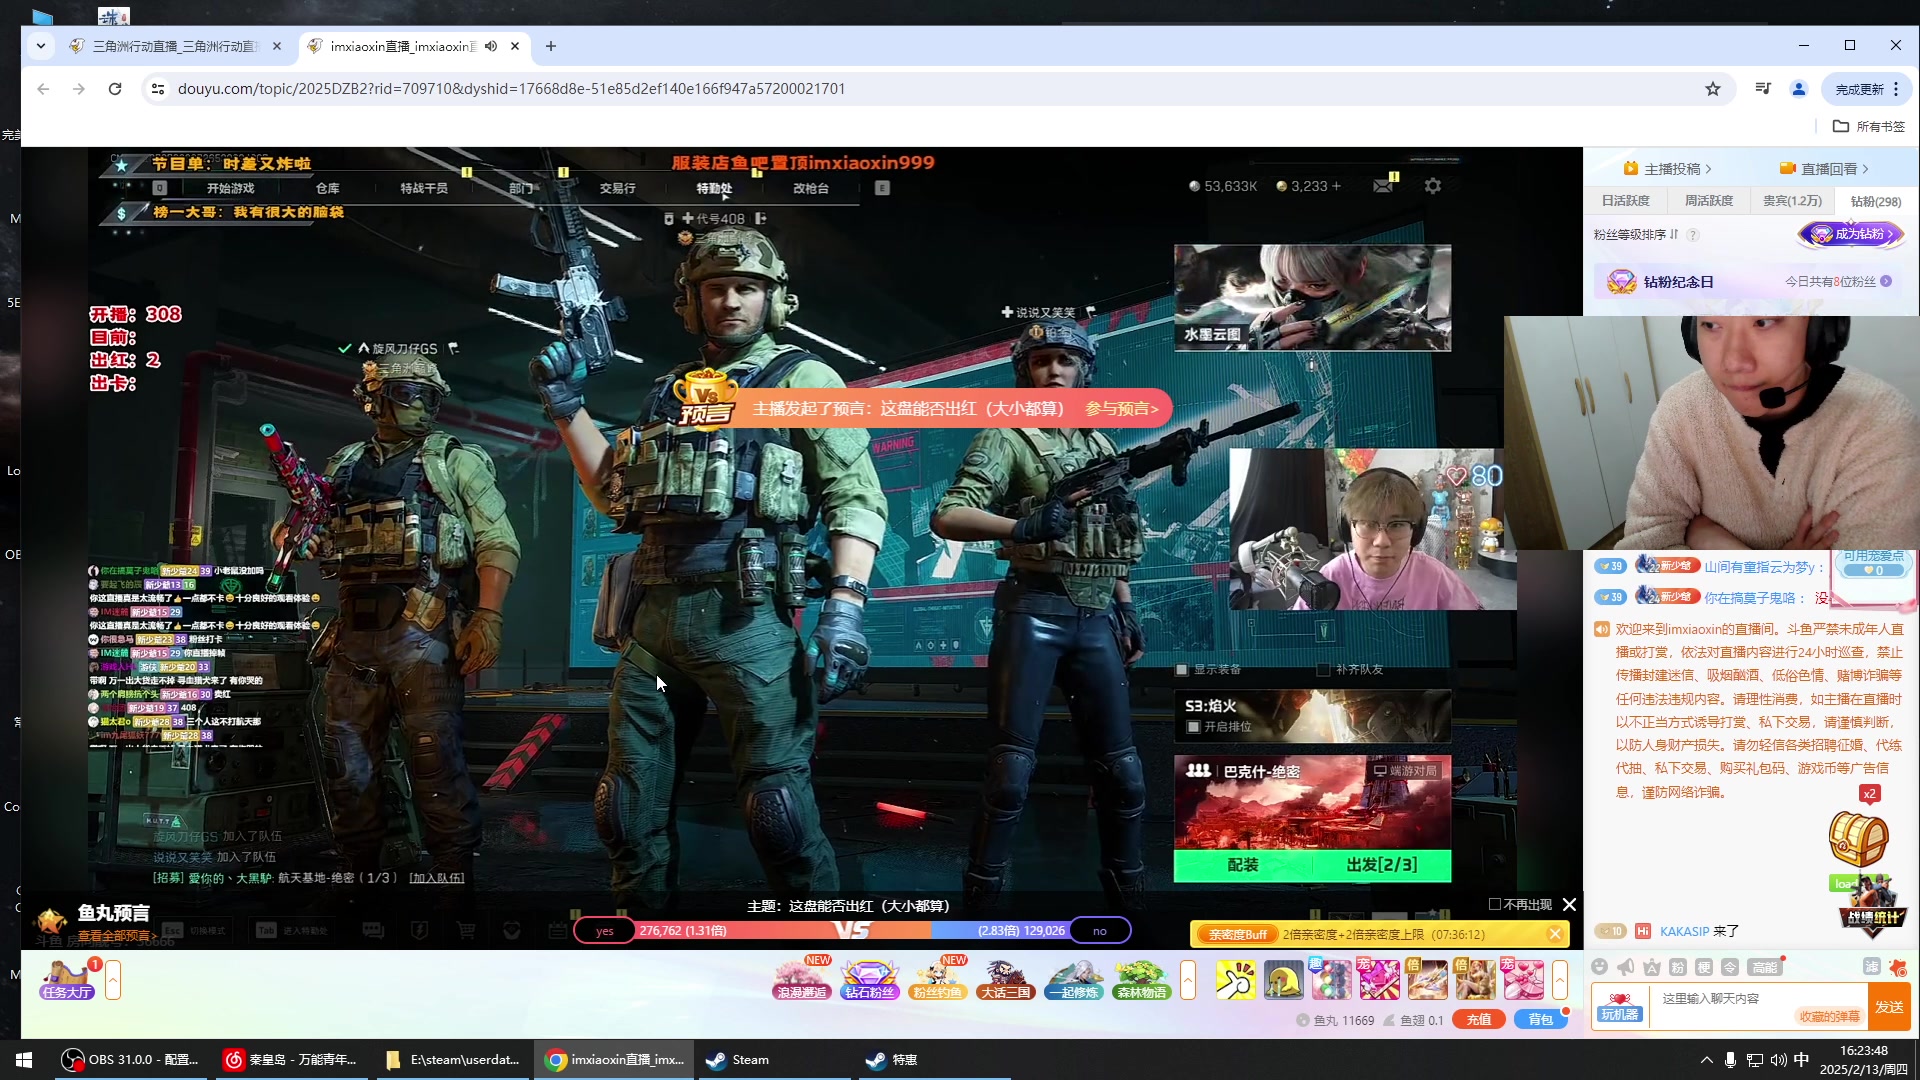Switch to the 周活跃度 tab
Image resolution: width=1920 pixels, height=1080 pixels.
[1709, 201]
